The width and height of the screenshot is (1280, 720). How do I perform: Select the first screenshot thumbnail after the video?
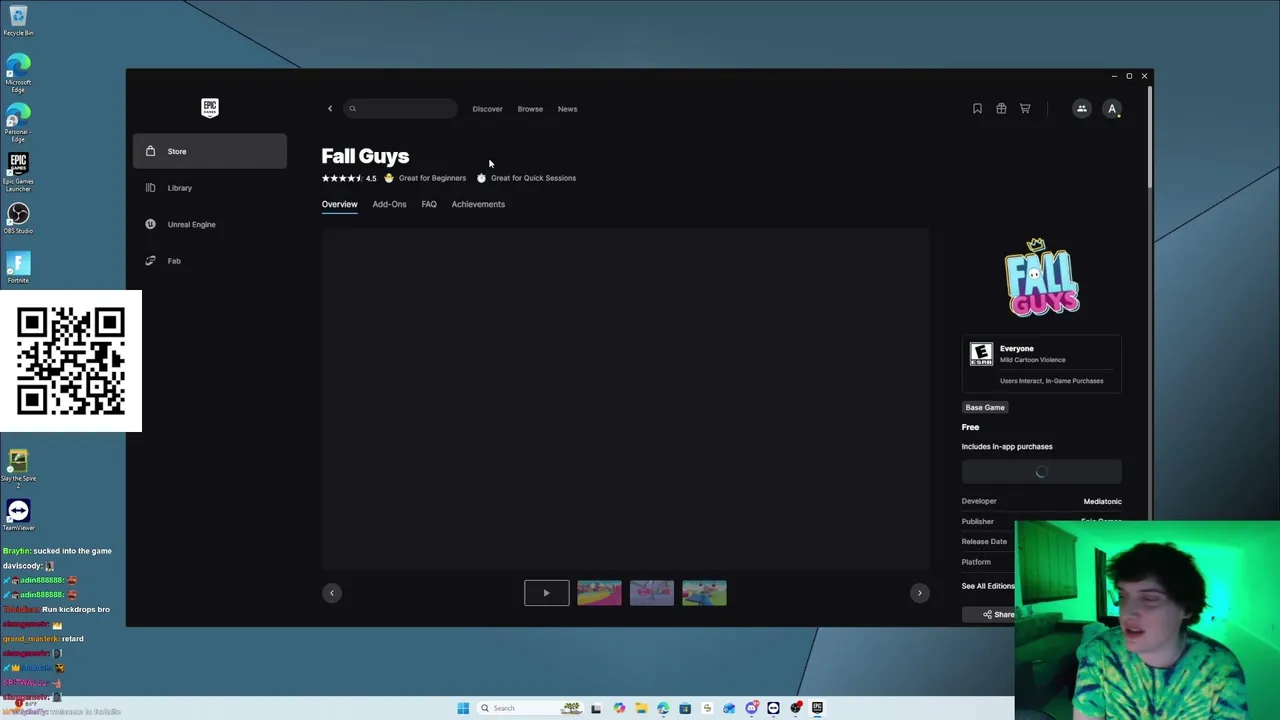click(x=599, y=593)
